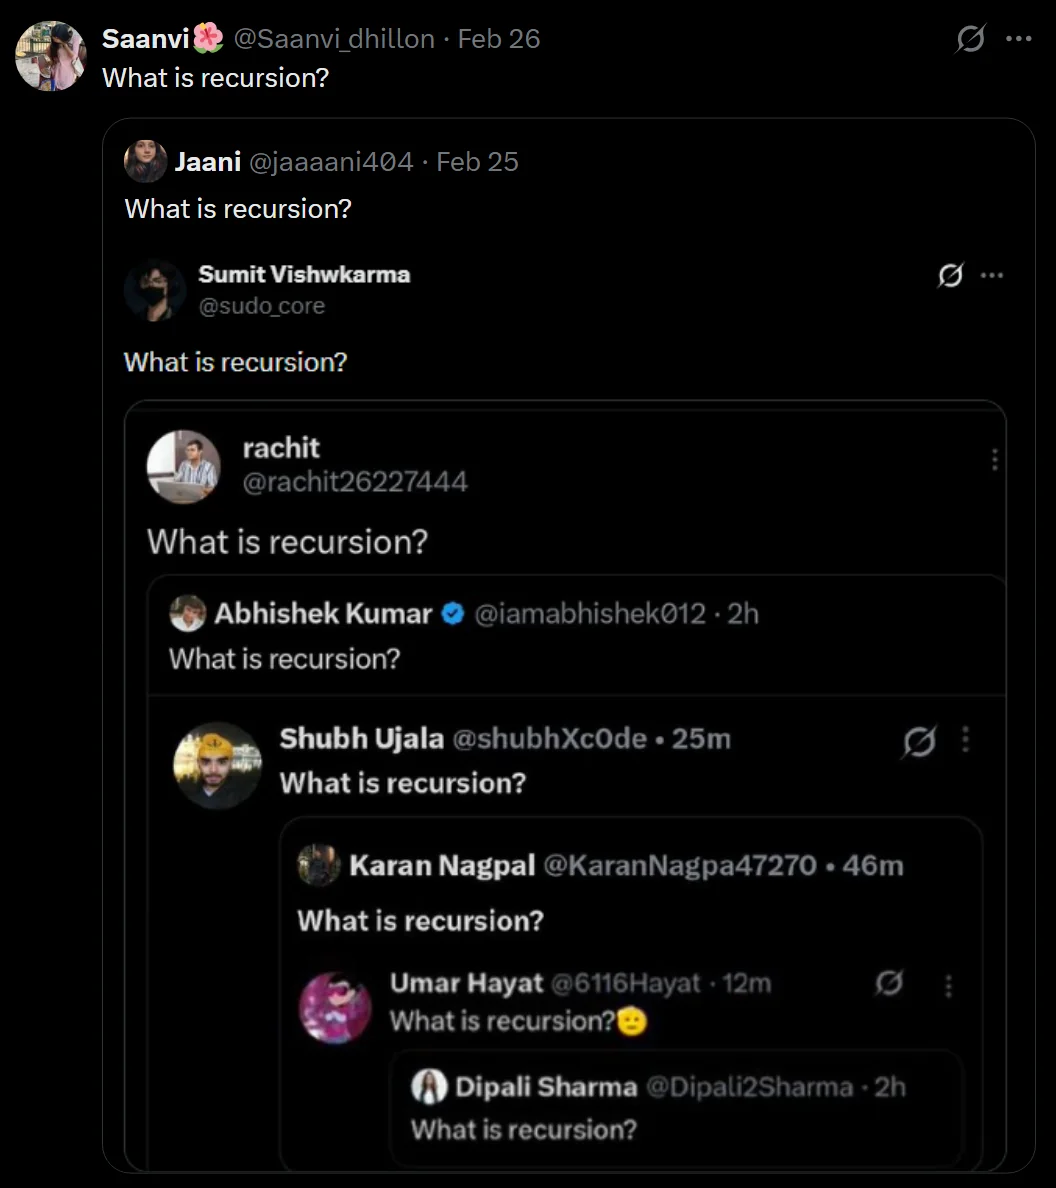Click Dipali Sharma's quoted post text

[523, 1130]
